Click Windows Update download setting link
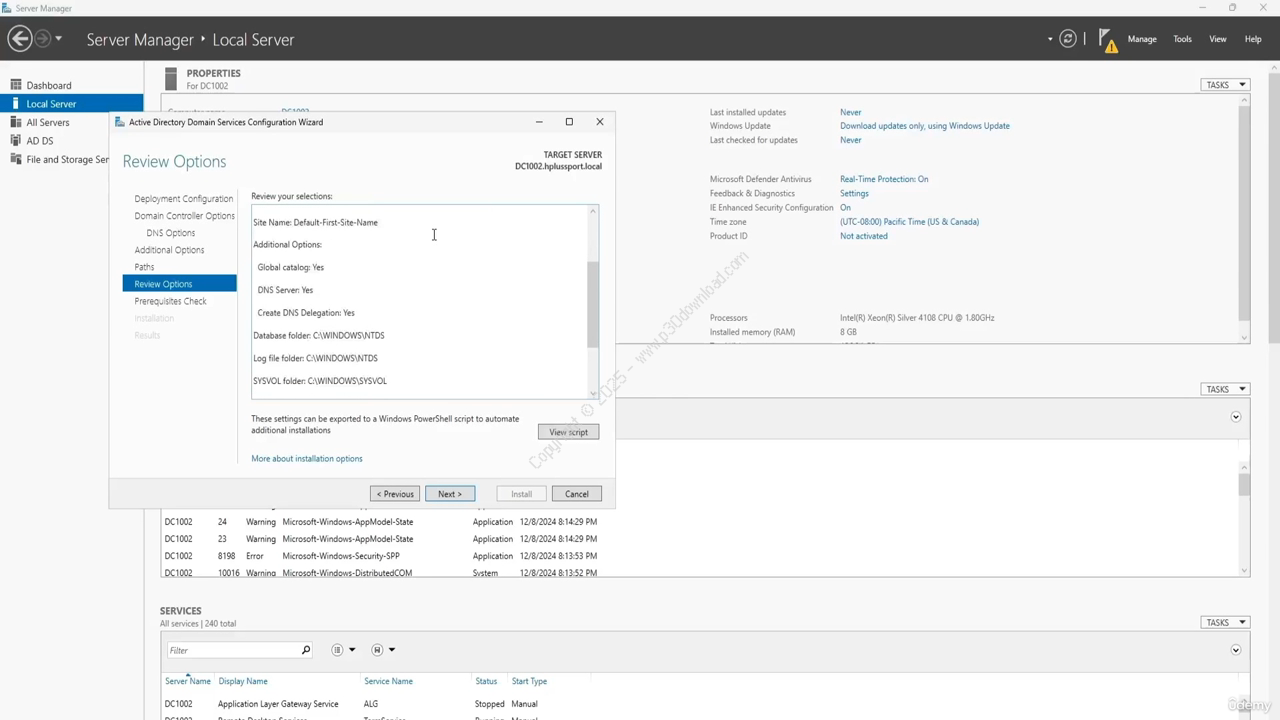The image size is (1280, 720). coord(925,126)
